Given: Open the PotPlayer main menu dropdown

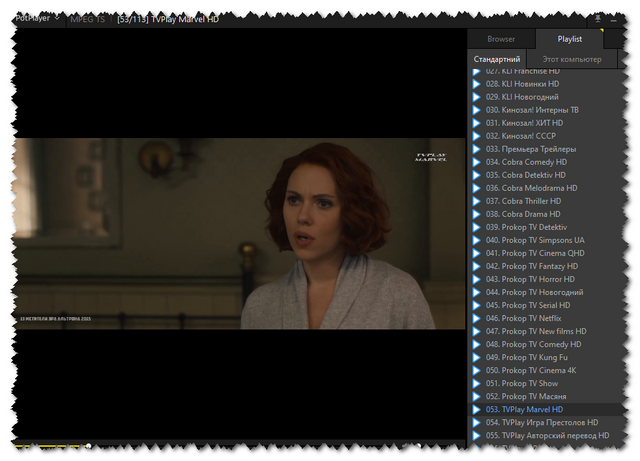Looking at the screenshot, I should click(x=37, y=18).
